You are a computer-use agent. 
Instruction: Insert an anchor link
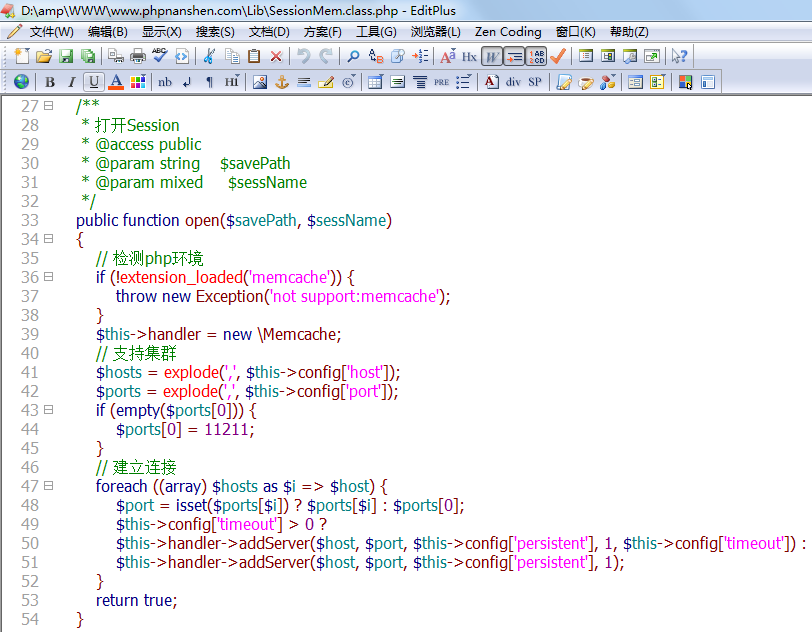click(x=282, y=82)
